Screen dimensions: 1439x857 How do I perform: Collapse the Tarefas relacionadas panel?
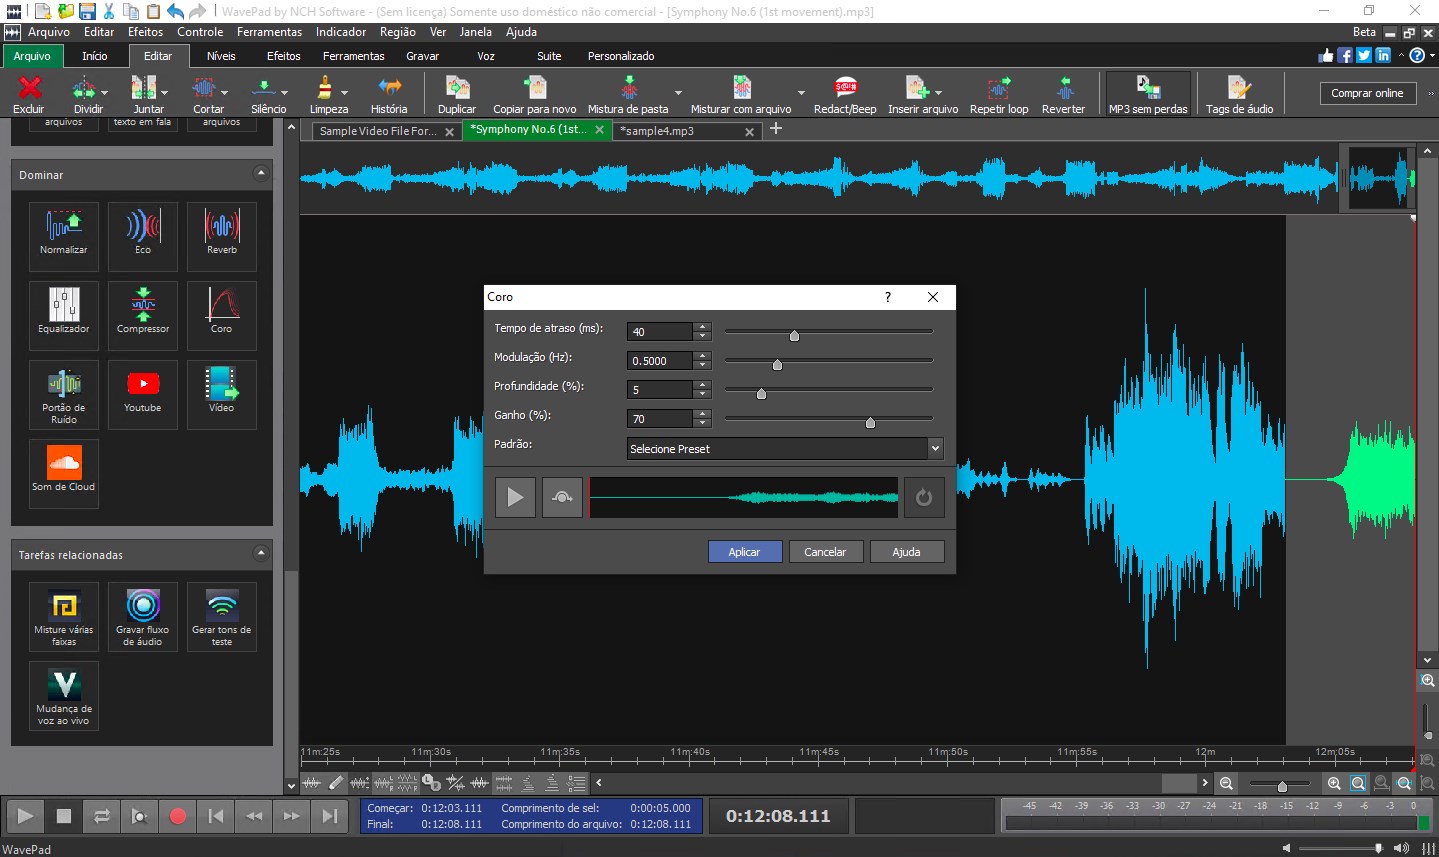[x=262, y=554]
